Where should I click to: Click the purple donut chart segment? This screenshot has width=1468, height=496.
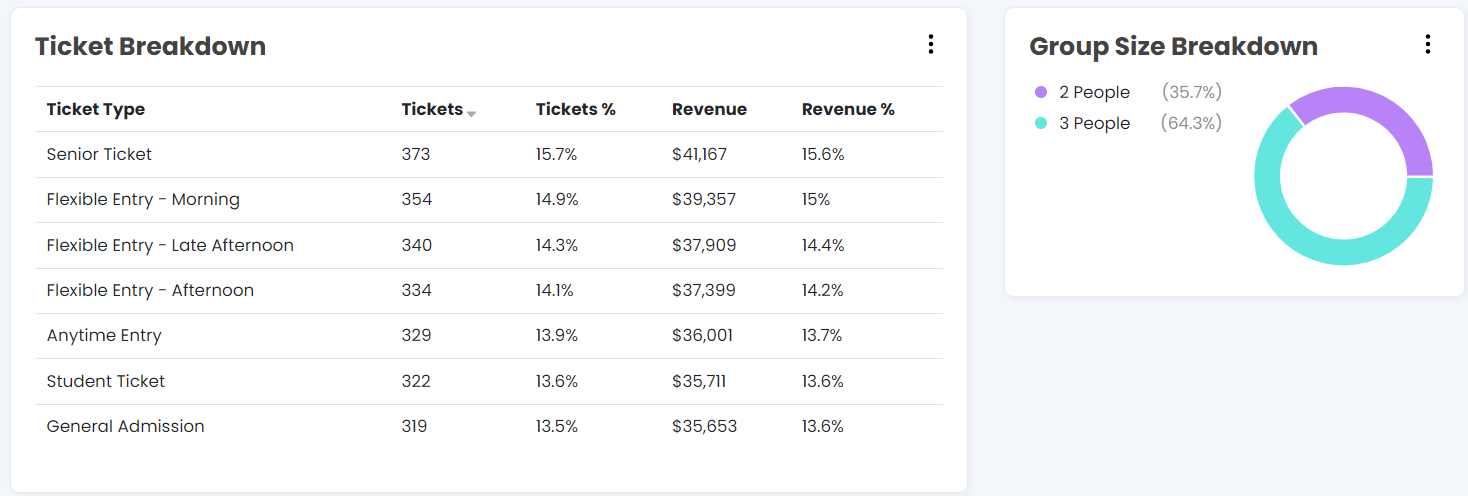tap(1381, 118)
